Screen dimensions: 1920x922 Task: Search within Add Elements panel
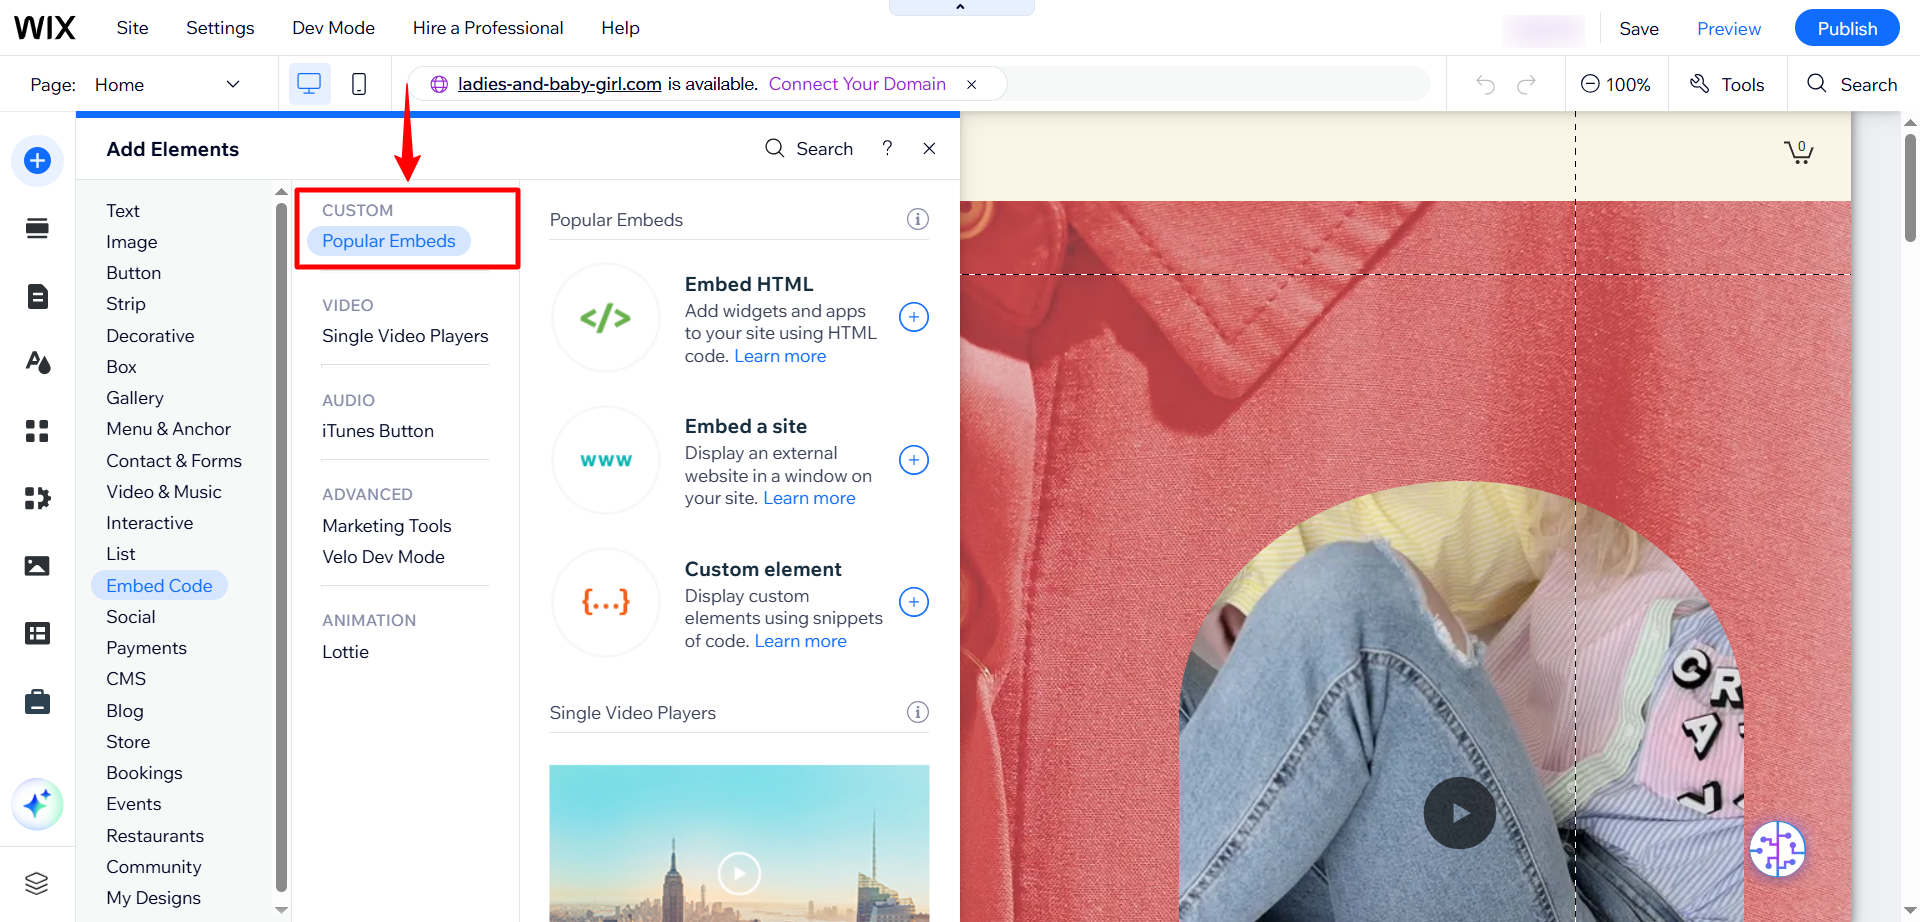pos(809,148)
